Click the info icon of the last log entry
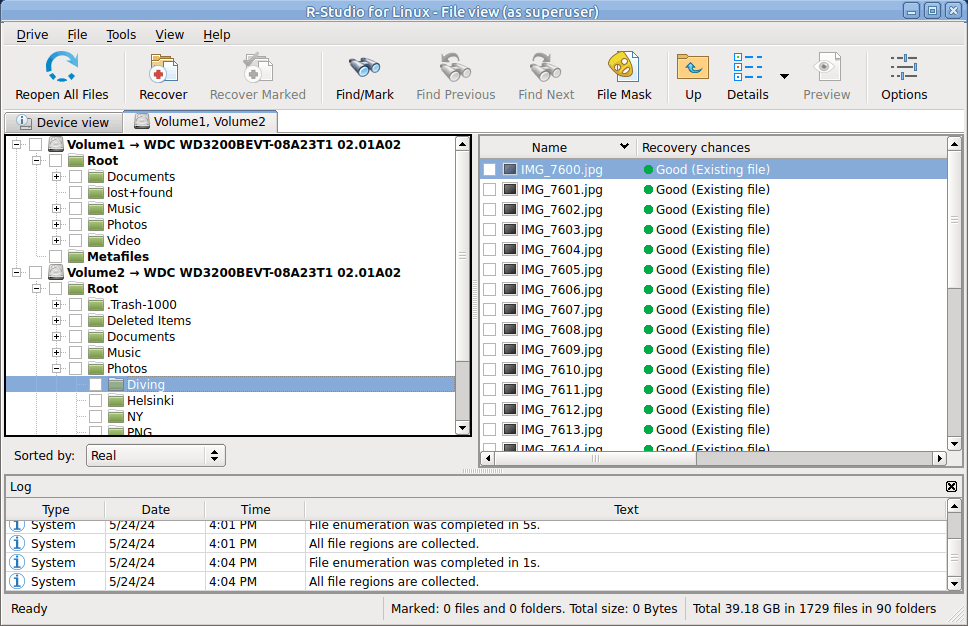The image size is (968, 626). point(17,581)
